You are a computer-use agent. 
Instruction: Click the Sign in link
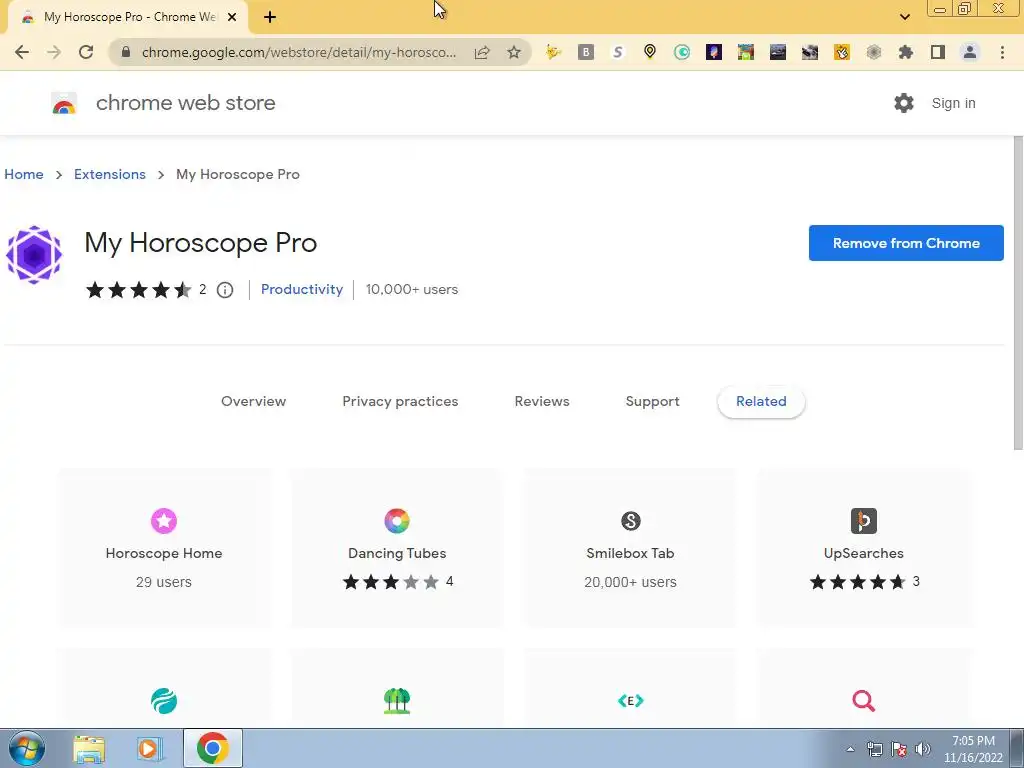(x=953, y=103)
